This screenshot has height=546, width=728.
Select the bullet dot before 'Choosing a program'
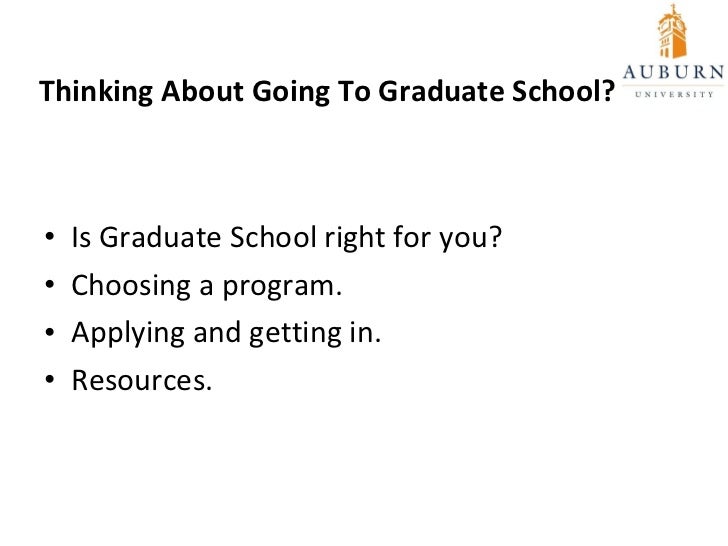click(x=50, y=284)
